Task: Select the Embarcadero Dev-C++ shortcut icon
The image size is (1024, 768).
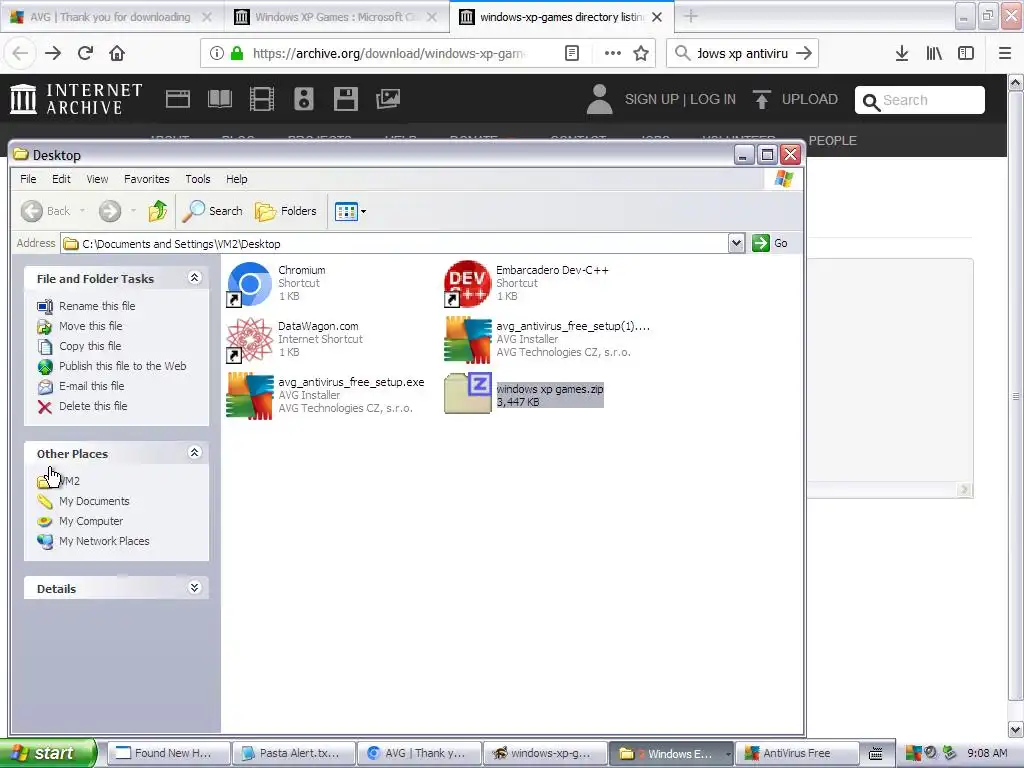Action: pos(468,283)
